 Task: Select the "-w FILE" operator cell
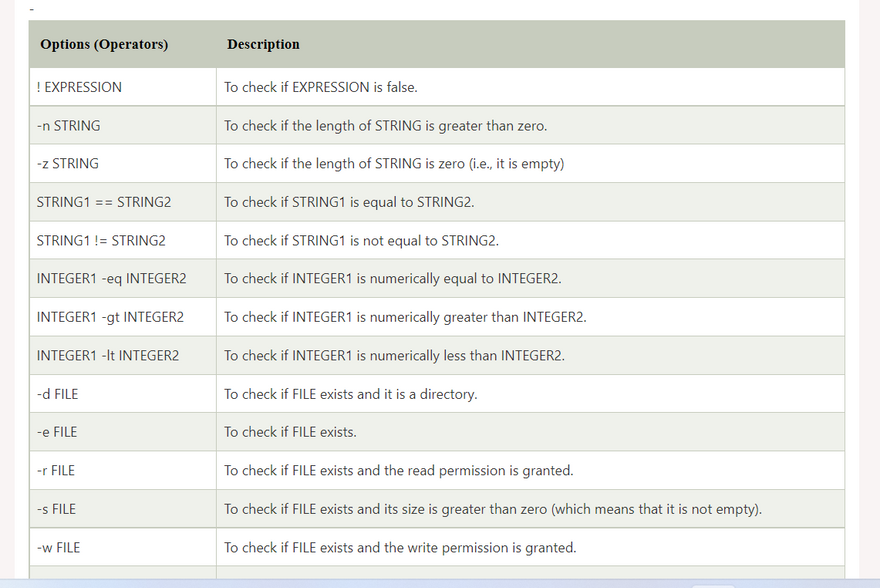(x=58, y=548)
